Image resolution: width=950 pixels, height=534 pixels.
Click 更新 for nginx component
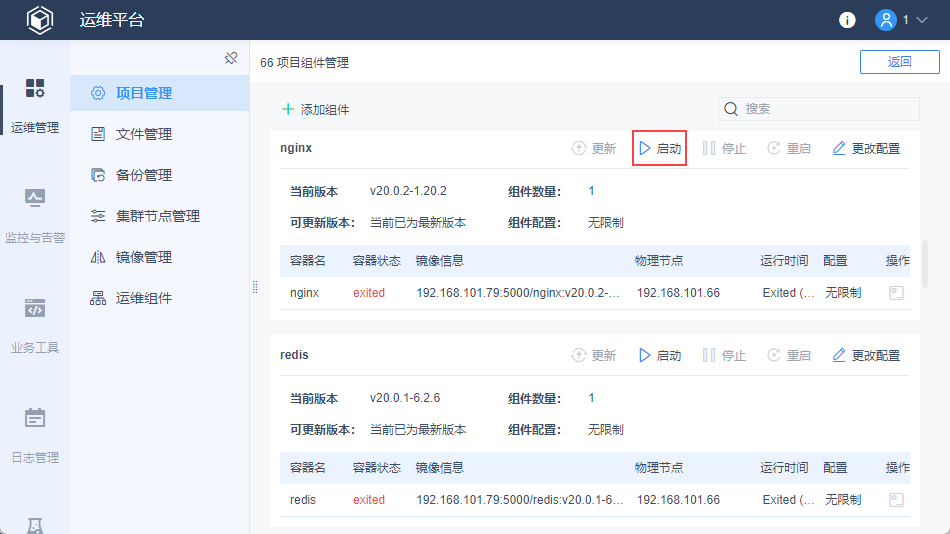[594, 149]
